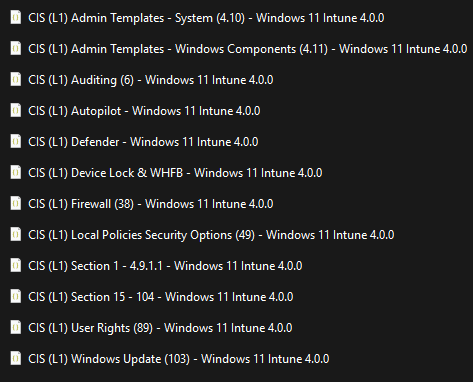Click the CIS (L1) Autopilot file name
The width and height of the screenshot is (473, 382).
tap(144, 111)
